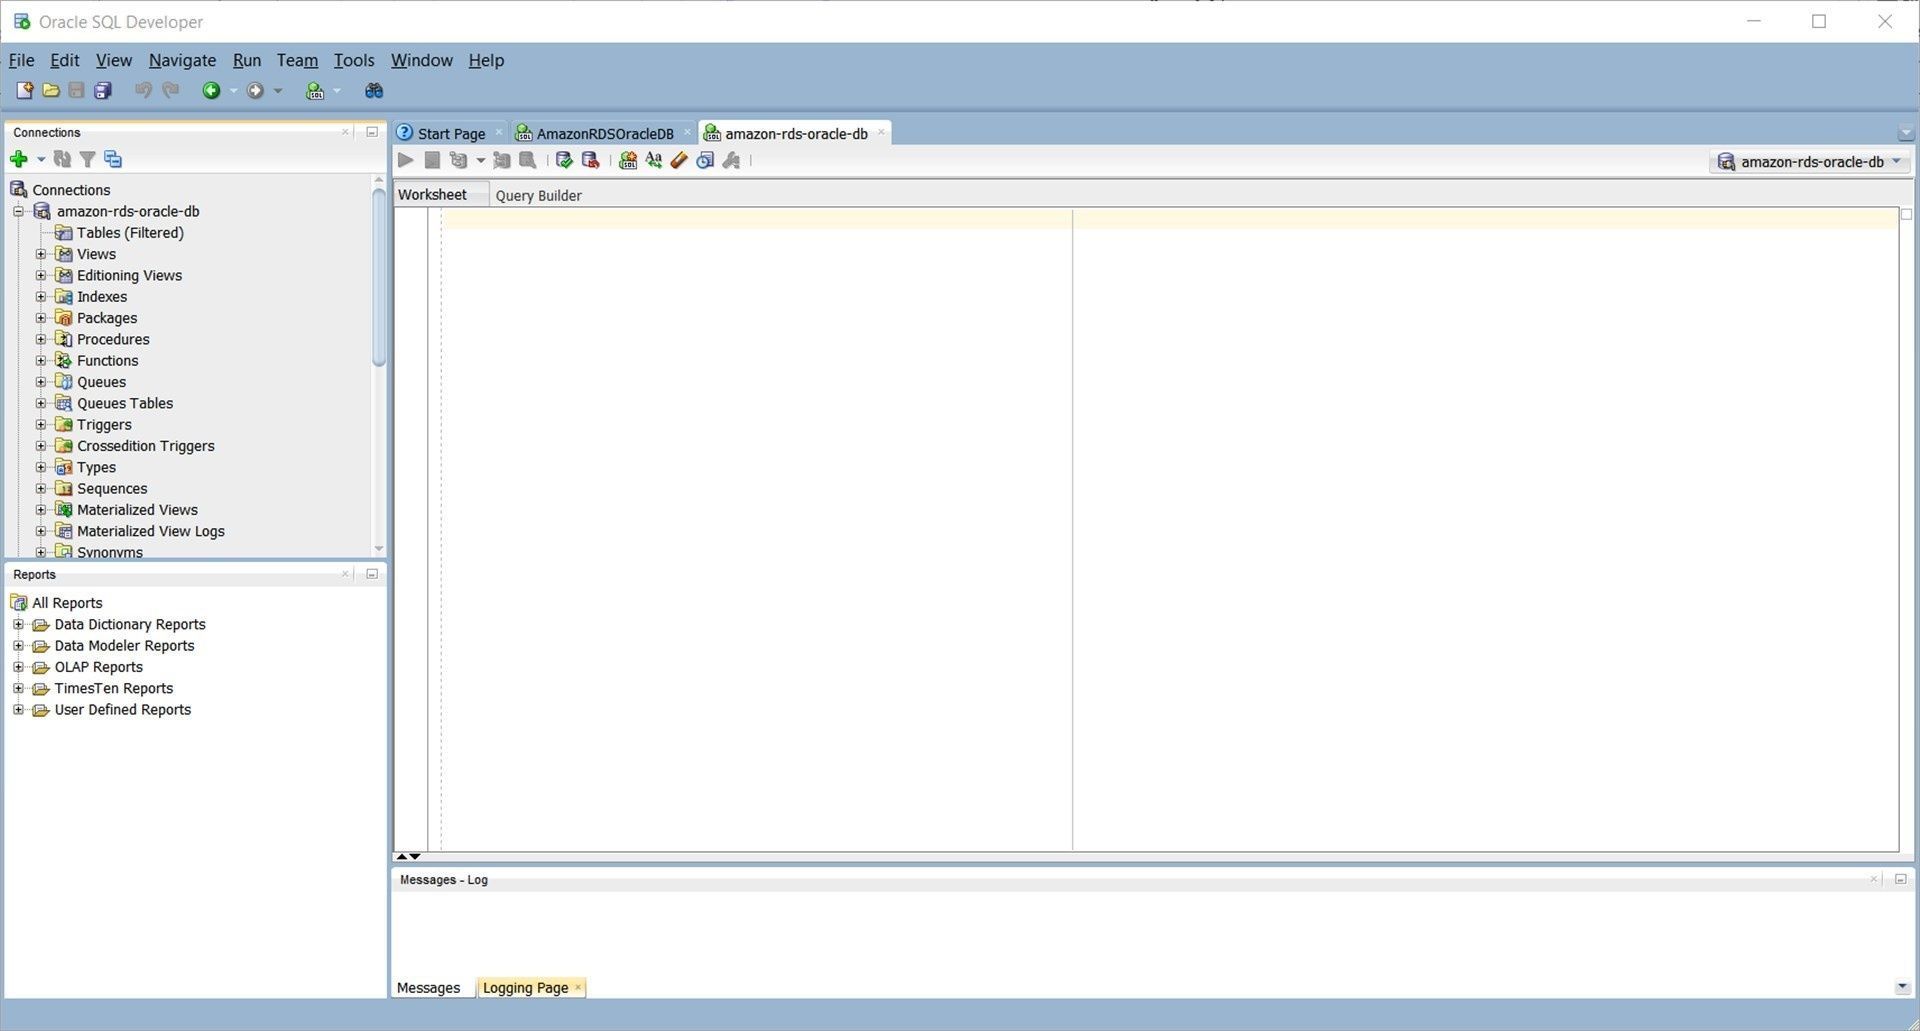1920x1031 pixels.
Task: Click the Open file folder icon
Action: click(x=50, y=91)
